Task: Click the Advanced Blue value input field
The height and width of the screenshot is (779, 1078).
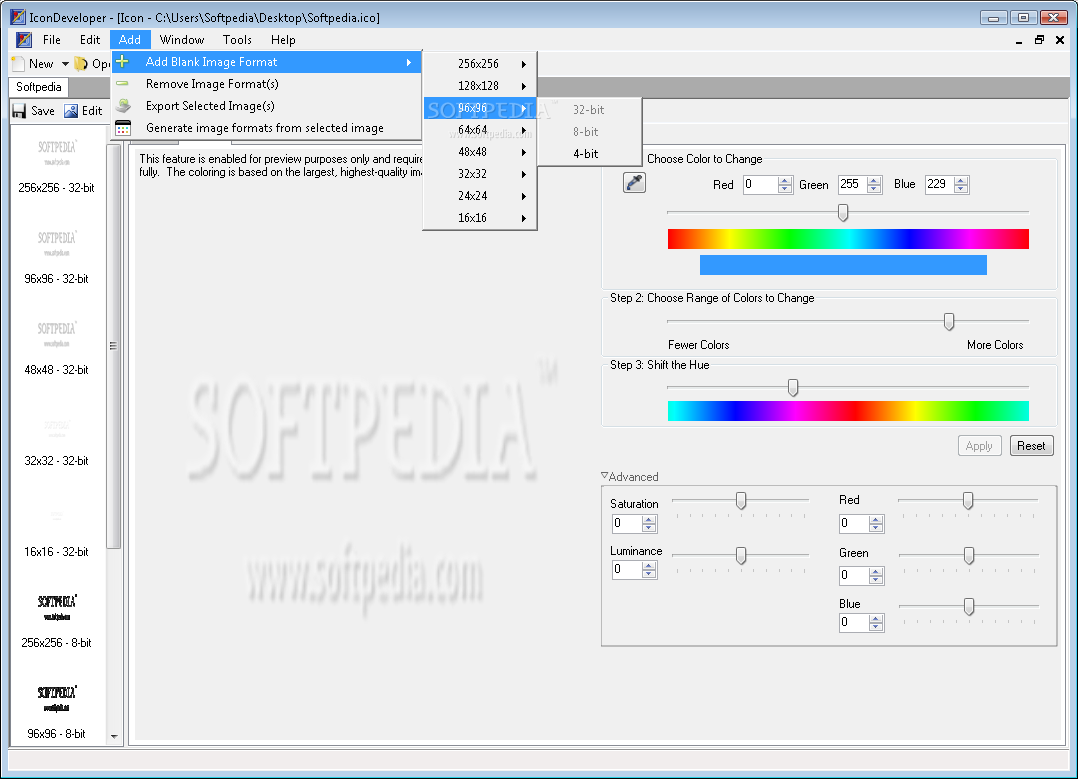Action: 854,622
